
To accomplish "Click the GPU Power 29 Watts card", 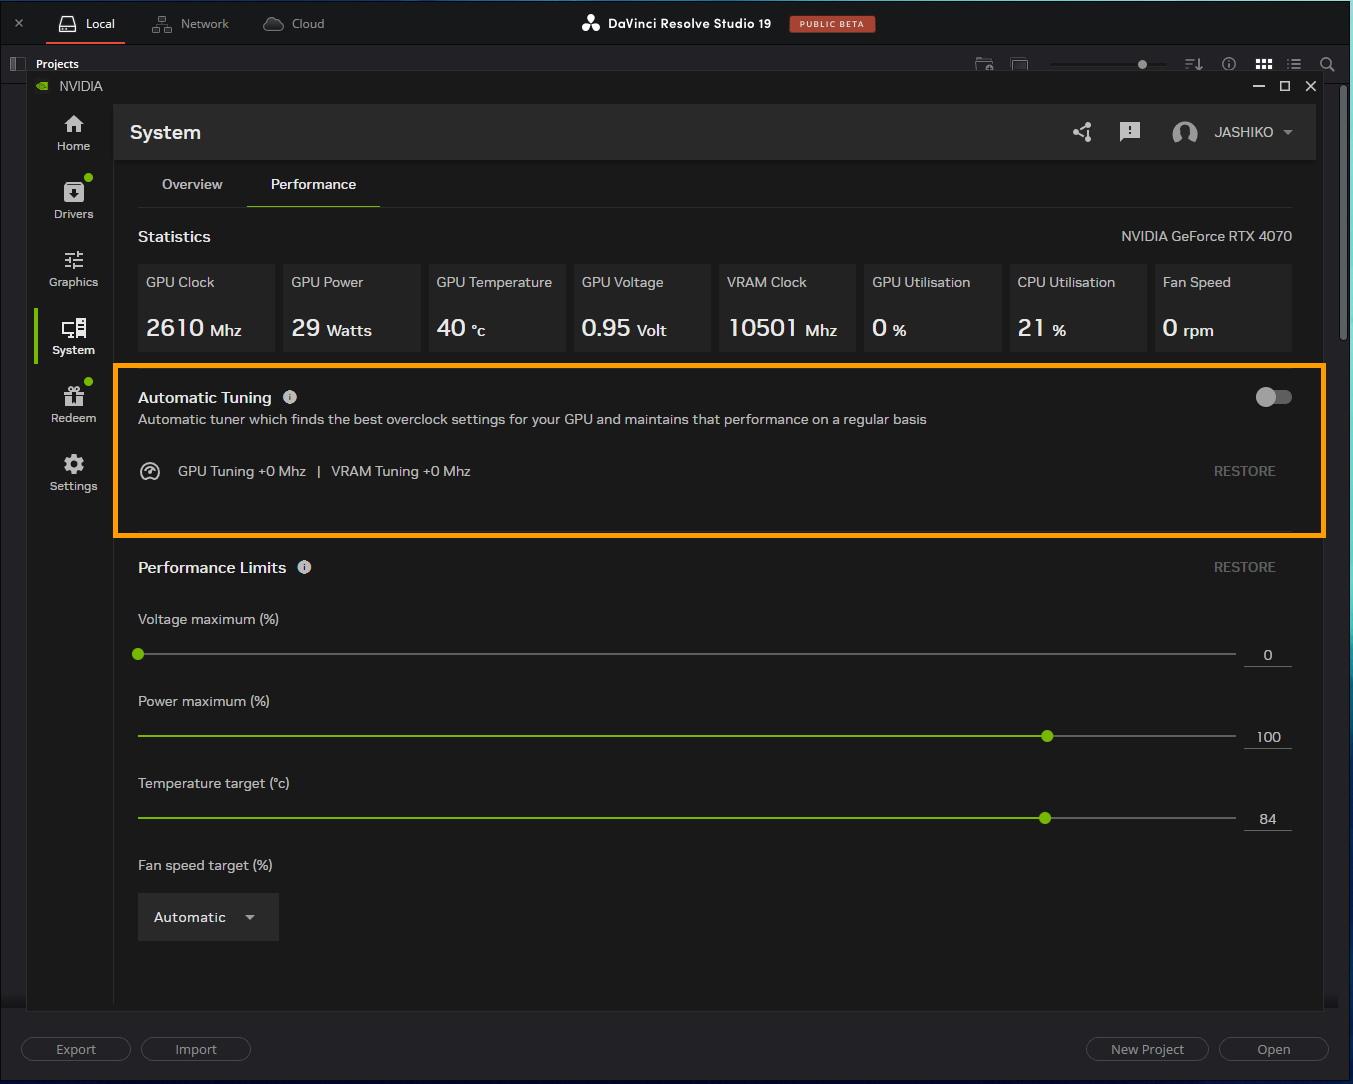I will click(352, 308).
